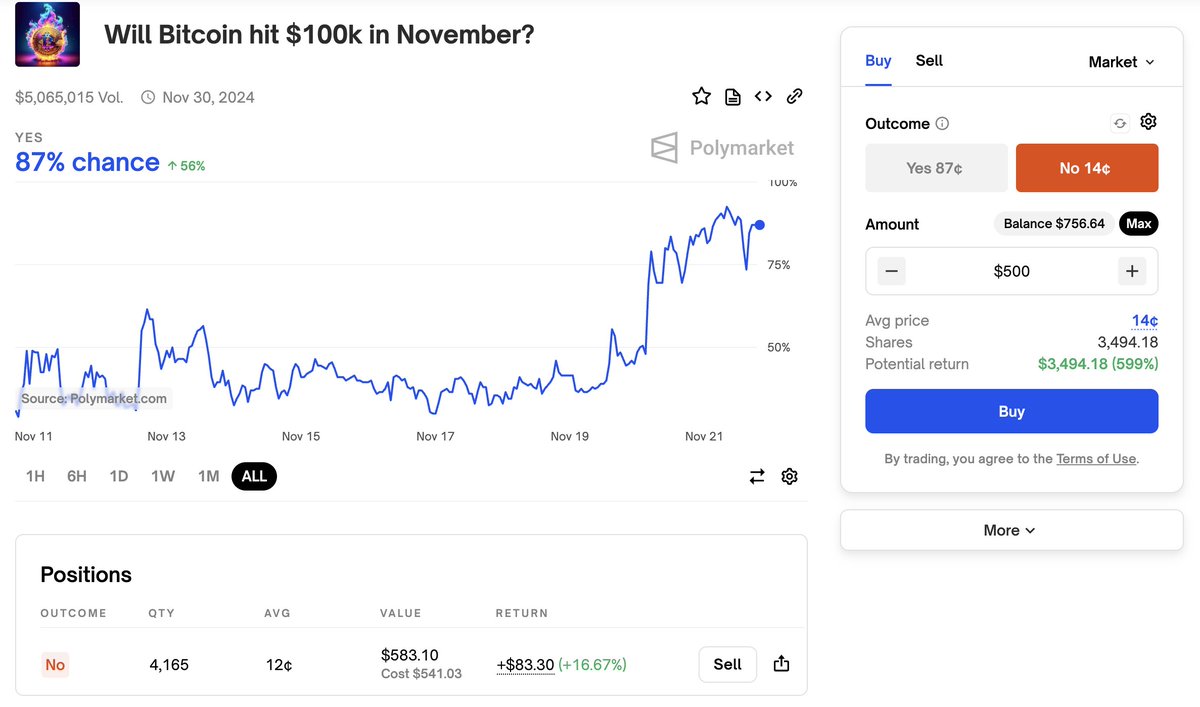
Task: Click the 4,165 quantity value
Action: pos(168,665)
